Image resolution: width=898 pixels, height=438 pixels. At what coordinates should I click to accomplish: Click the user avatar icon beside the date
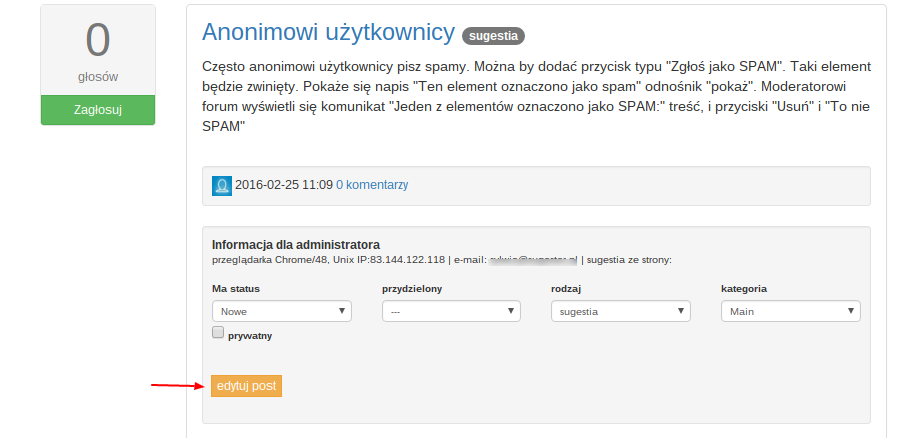pyautogui.click(x=222, y=185)
